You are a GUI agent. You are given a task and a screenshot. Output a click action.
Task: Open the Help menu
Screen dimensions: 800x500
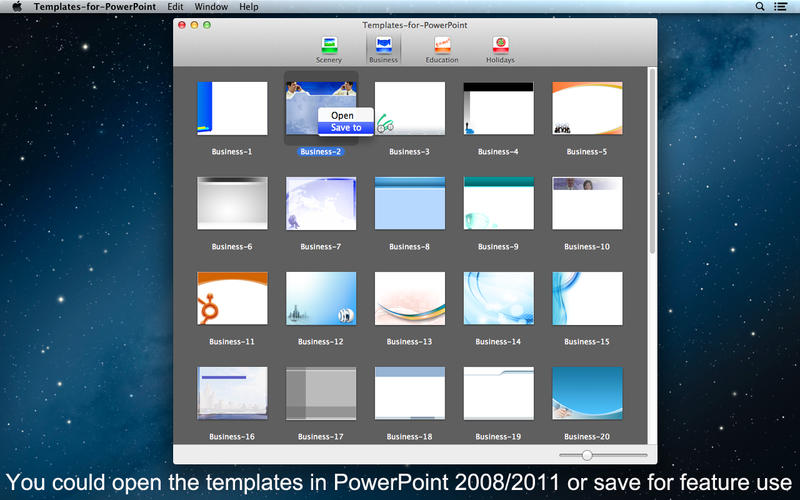[x=249, y=7]
